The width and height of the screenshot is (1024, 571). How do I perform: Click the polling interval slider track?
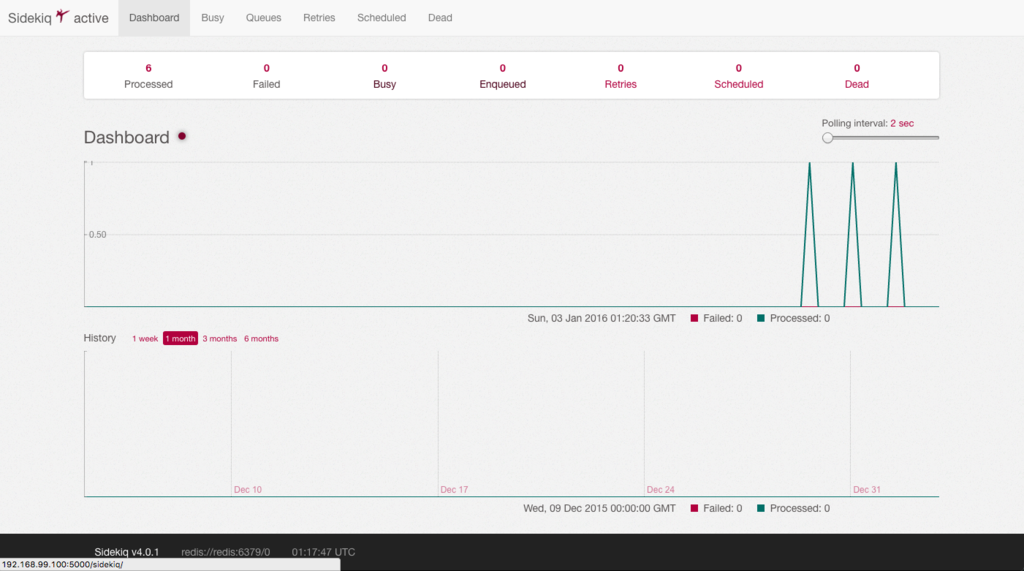click(880, 138)
